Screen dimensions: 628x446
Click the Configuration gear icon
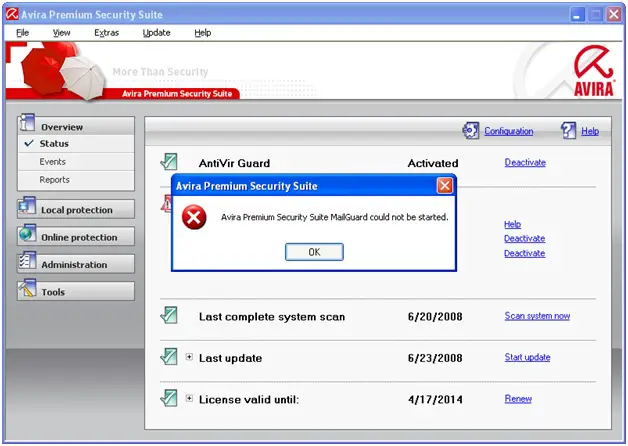[471, 131]
